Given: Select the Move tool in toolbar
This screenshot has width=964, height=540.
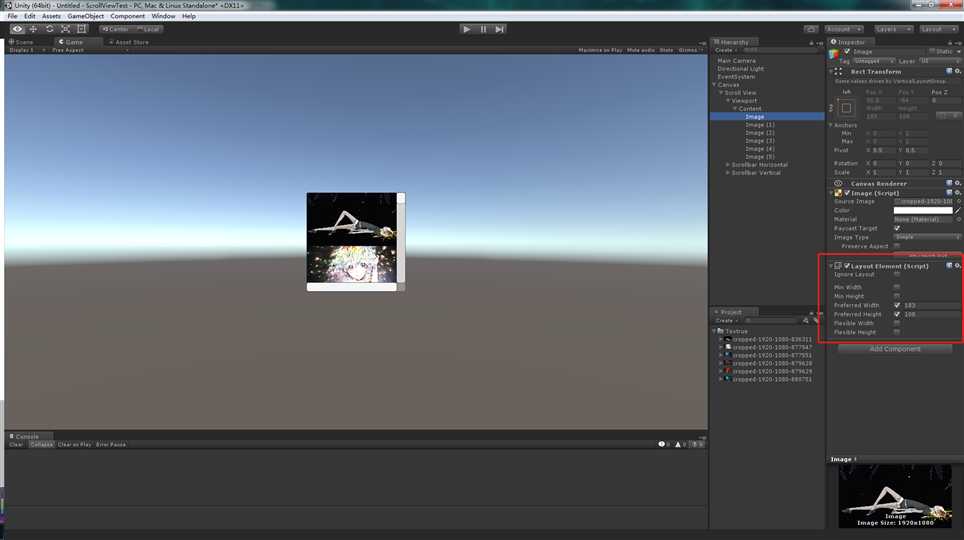Looking at the screenshot, I should point(33,29).
